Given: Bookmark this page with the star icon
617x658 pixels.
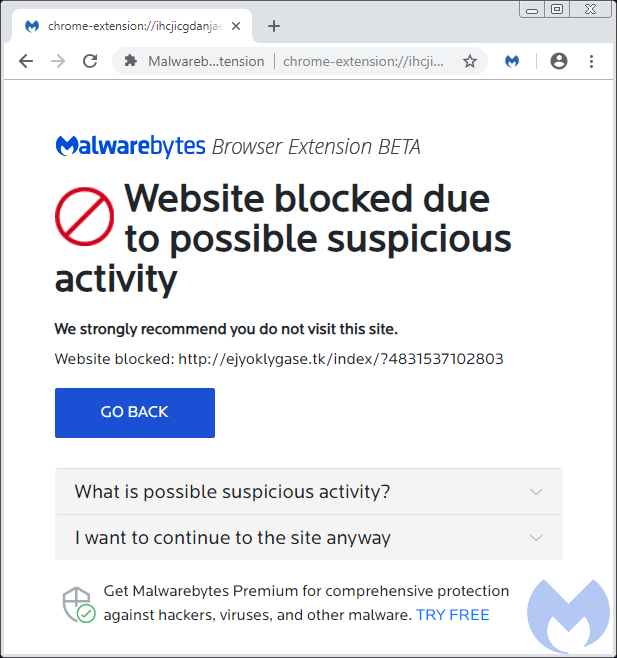Looking at the screenshot, I should click(470, 61).
